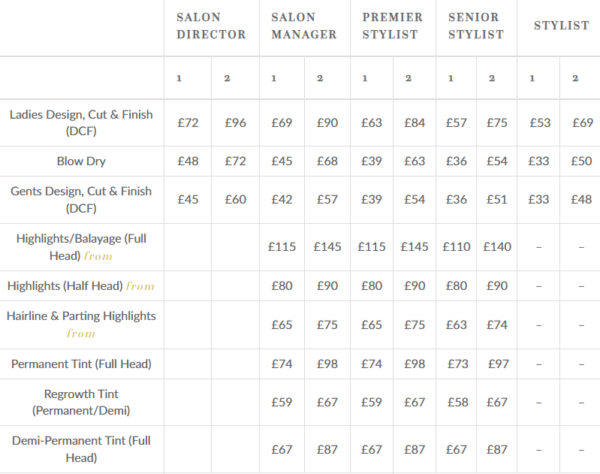Select the £97 Senior Stylist tint price

click(x=498, y=363)
